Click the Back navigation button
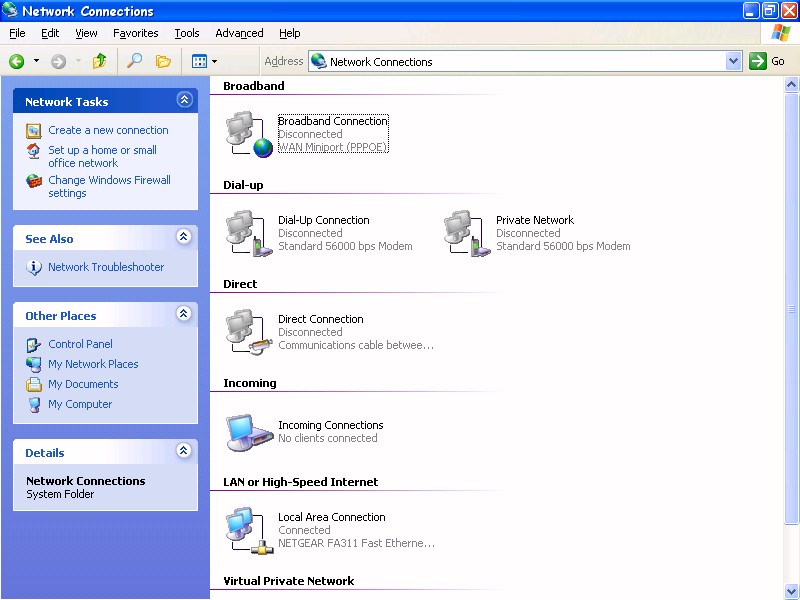The height and width of the screenshot is (600, 800). 18,61
